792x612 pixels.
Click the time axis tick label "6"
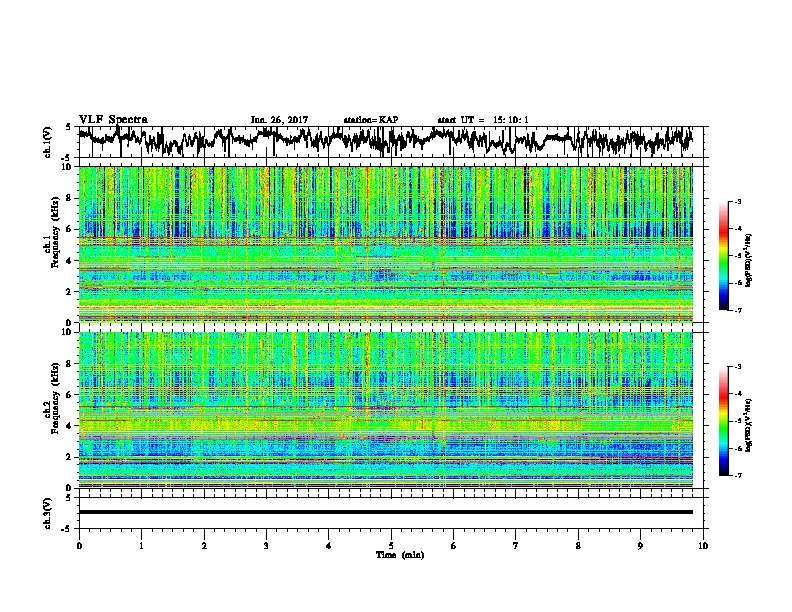point(454,546)
